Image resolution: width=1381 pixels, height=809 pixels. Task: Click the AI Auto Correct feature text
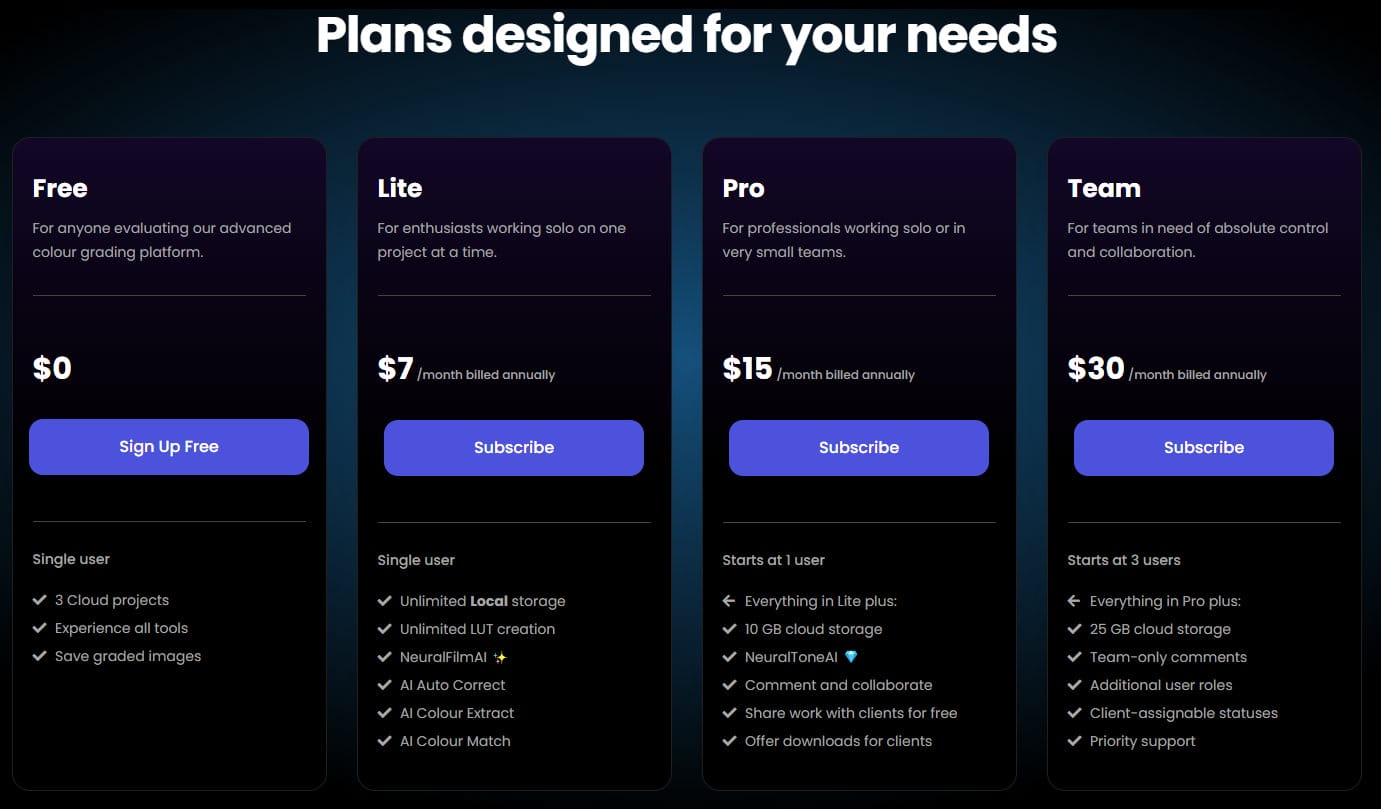(453, 685)
